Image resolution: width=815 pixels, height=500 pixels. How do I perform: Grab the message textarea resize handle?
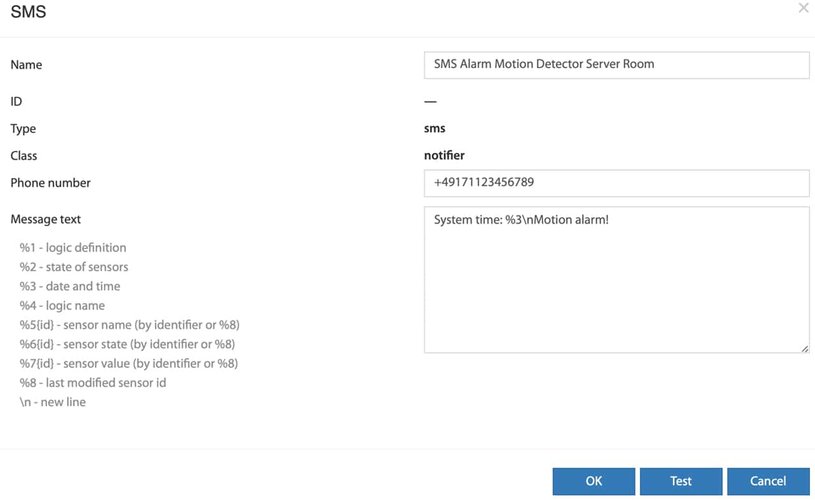(805, 349)
